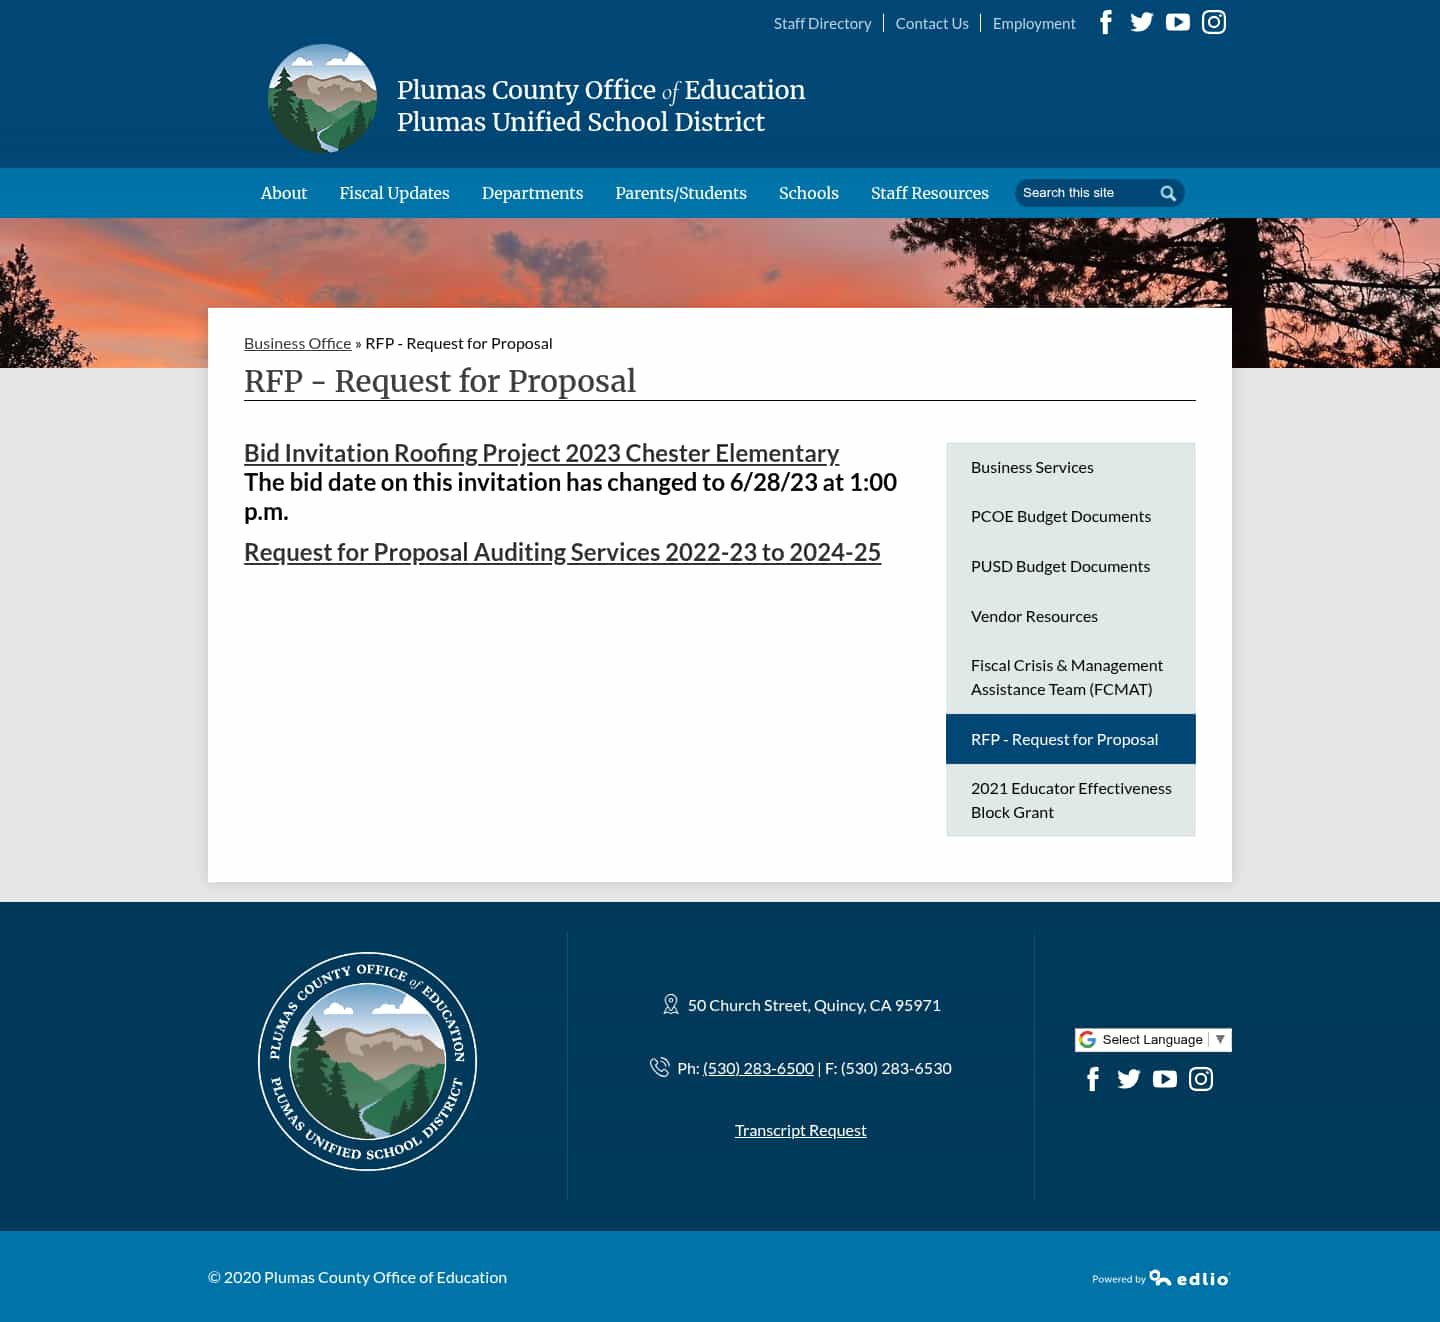This screenshot has width=1440, height=1322.
Task: Expand the Departments navigation menu
Action: (x=532, y=193)
